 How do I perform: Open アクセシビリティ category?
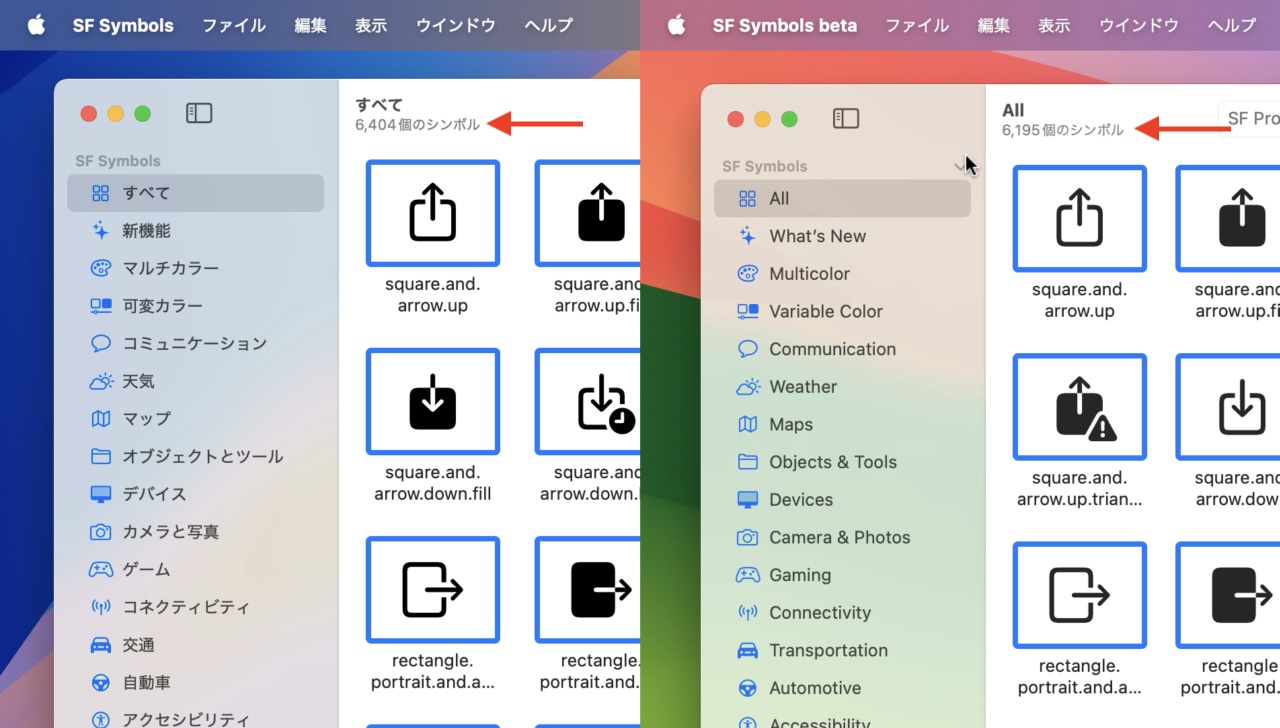point(196,718)
